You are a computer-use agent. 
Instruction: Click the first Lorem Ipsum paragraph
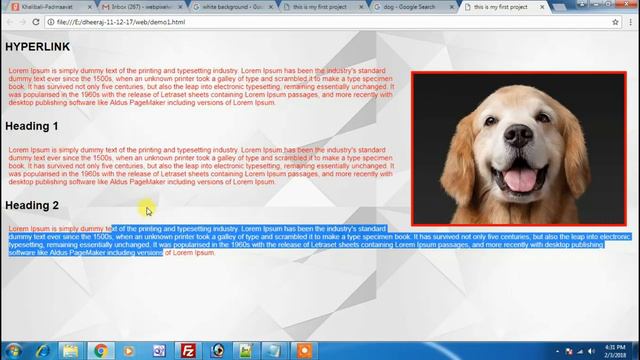click(x=201, y=87)
